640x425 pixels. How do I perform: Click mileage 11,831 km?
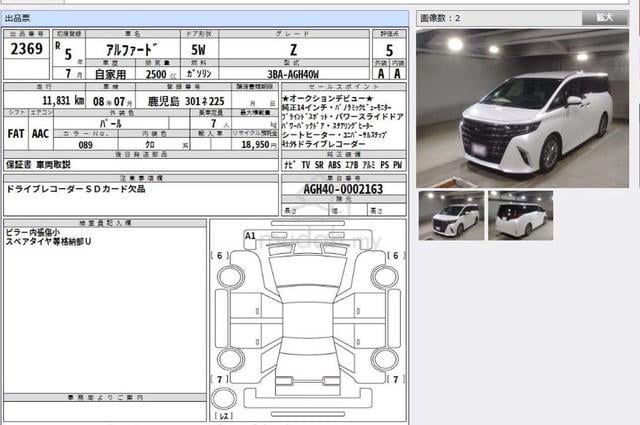[x=63, y=100]
